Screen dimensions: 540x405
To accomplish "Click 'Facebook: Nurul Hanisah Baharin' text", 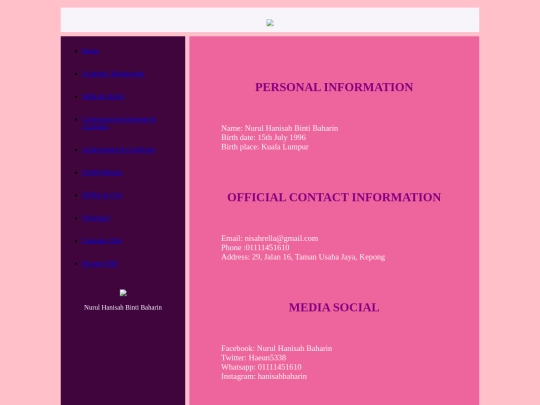I will click(x=277, y=348).
